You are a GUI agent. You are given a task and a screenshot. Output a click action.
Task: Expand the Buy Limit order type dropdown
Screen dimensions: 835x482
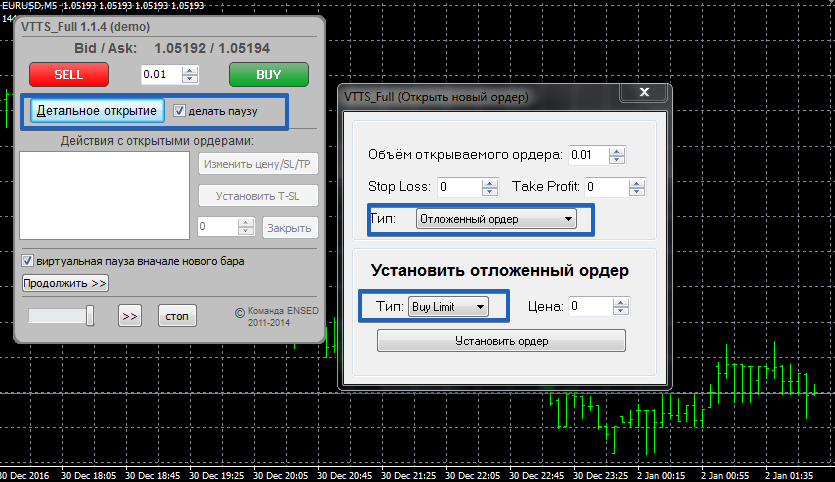tap(448, 307)
